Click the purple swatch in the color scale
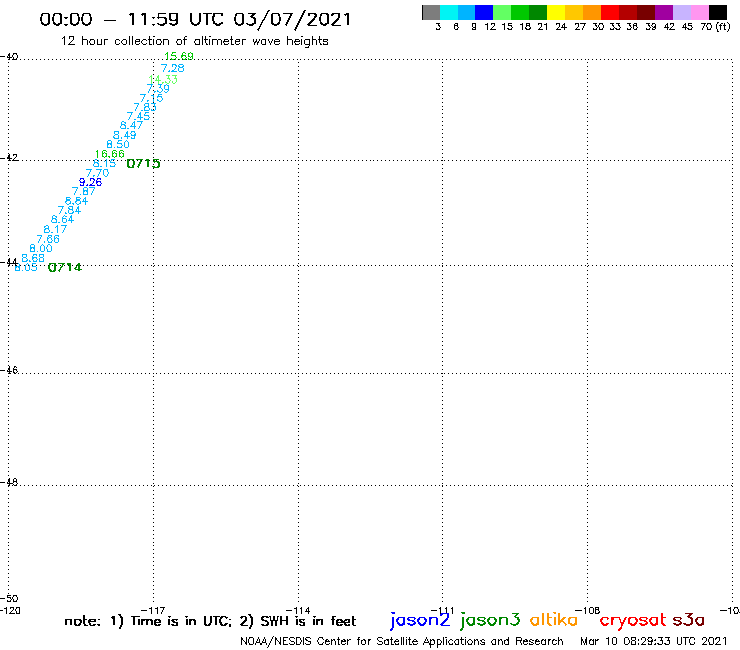This screenshot has height=650, width=740. click(664, 12)
